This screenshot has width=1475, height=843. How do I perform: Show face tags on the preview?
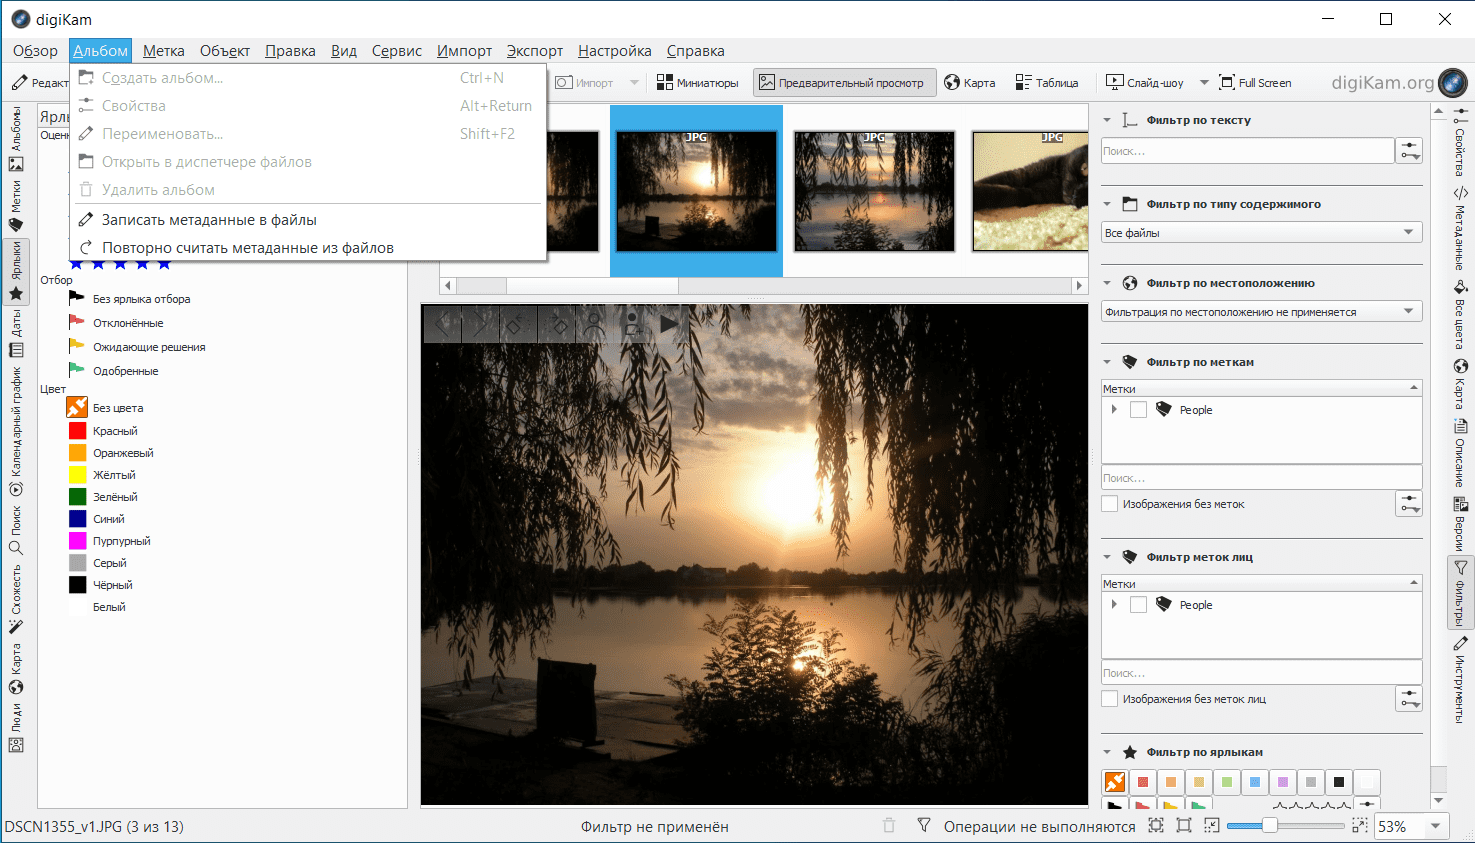click(594, 324)
